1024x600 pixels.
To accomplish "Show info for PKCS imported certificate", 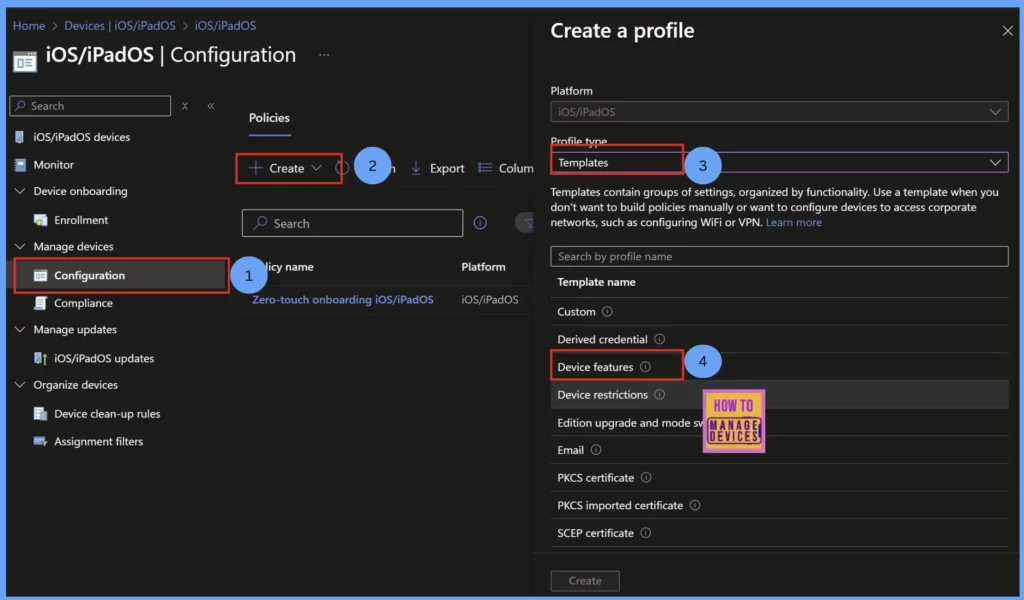I will point(695,505).
